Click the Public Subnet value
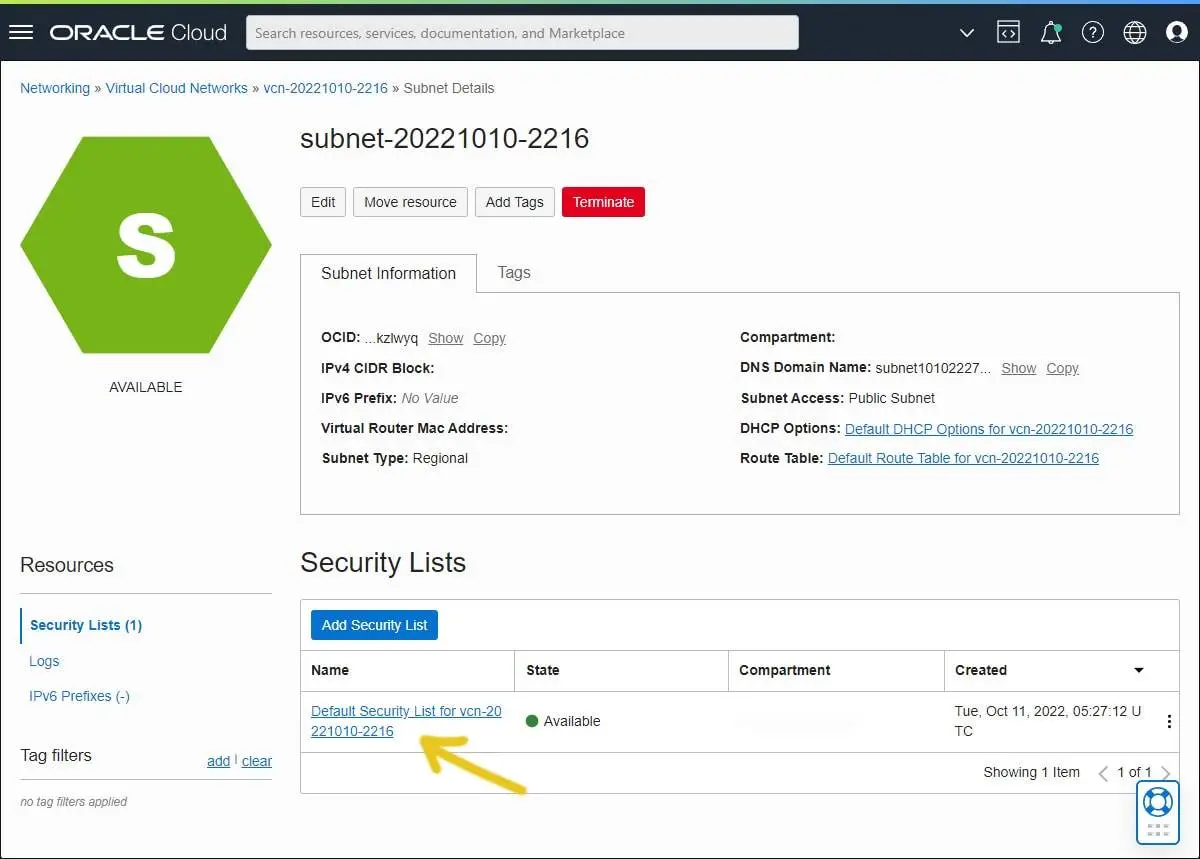 892,398
